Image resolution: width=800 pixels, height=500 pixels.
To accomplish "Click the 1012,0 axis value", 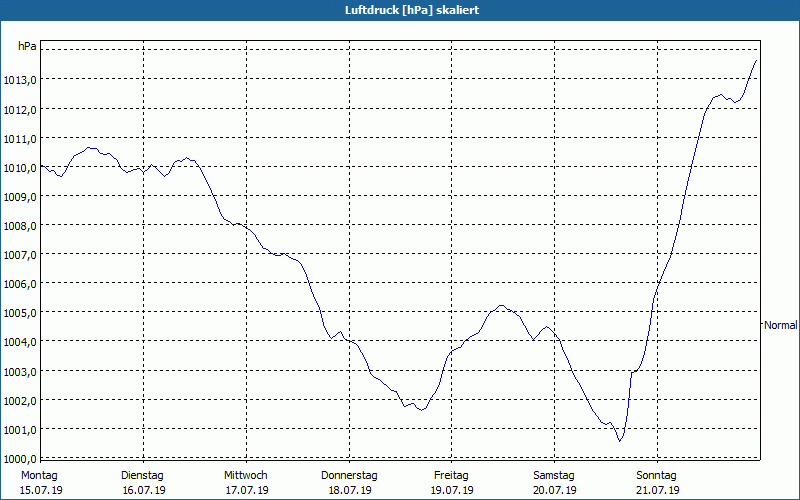I will pos(20,109).
